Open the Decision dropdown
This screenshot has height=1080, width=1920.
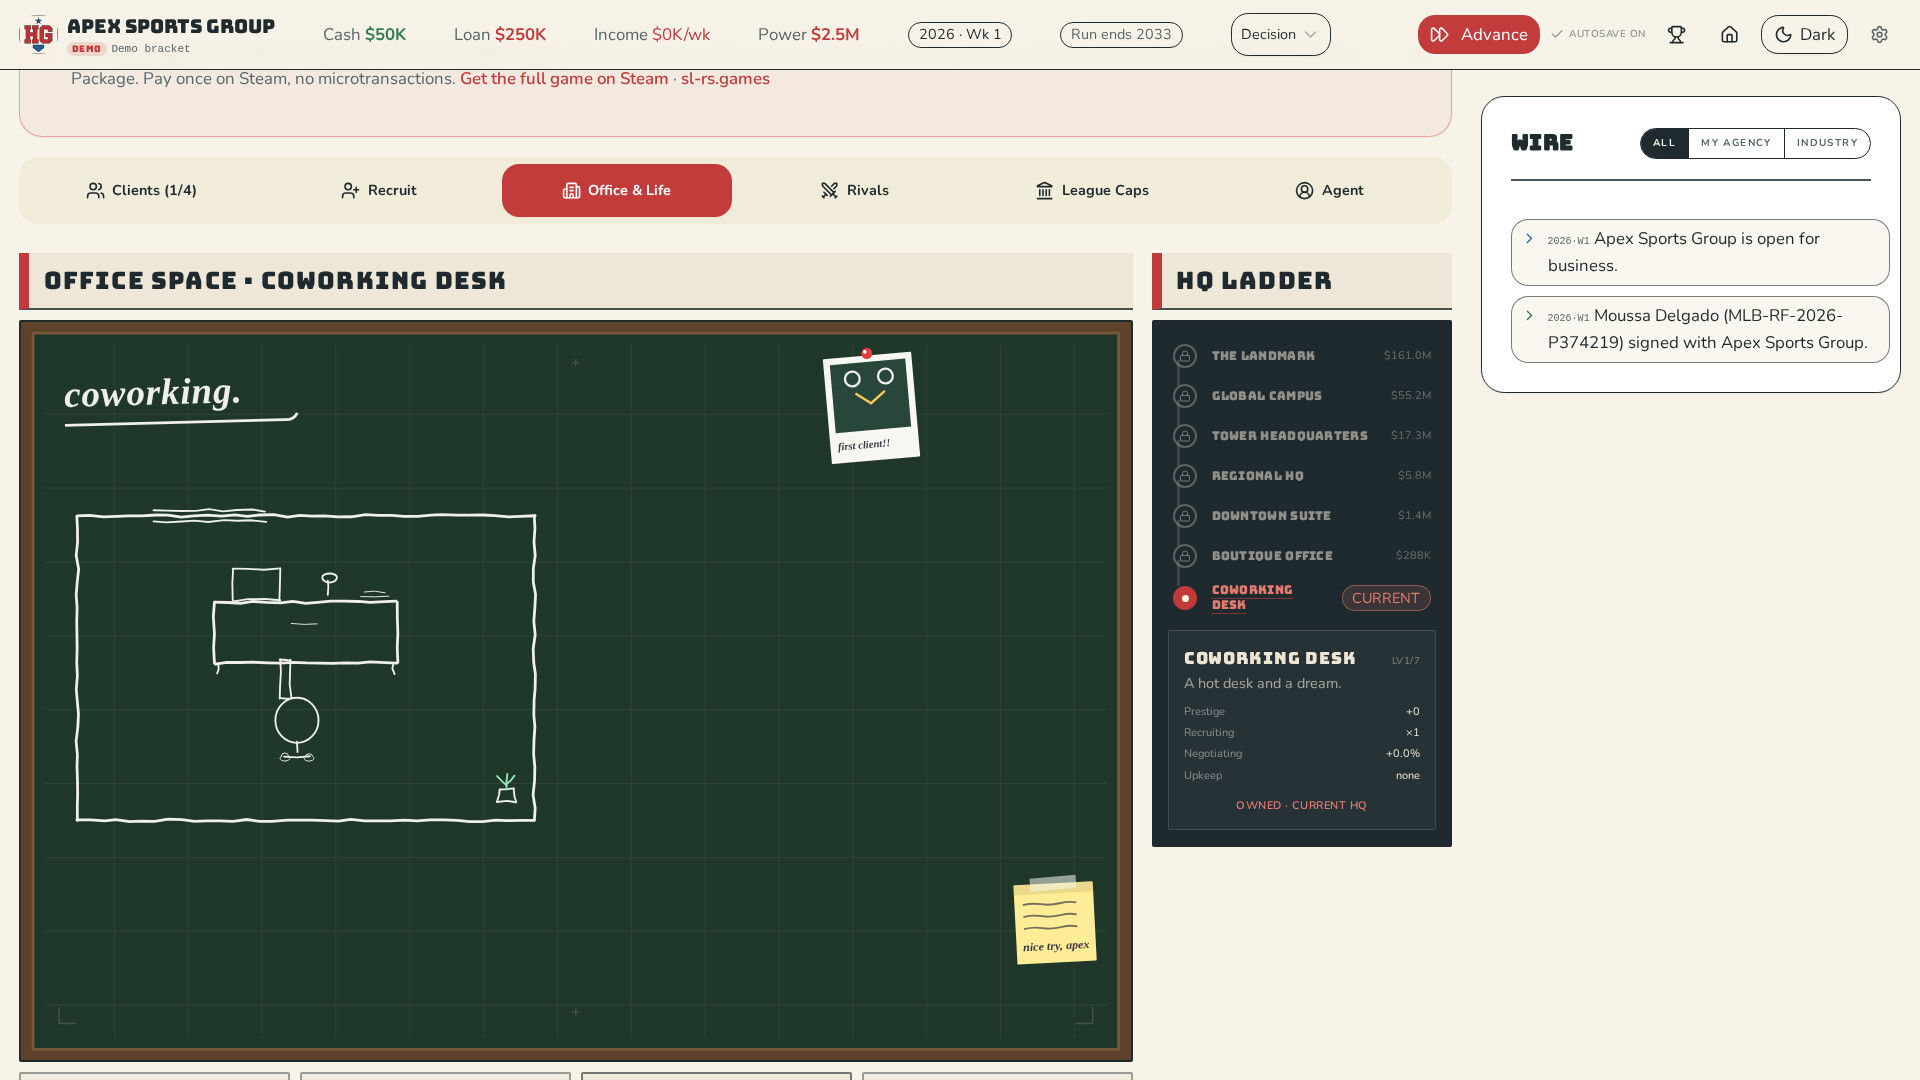(1280, 35)
